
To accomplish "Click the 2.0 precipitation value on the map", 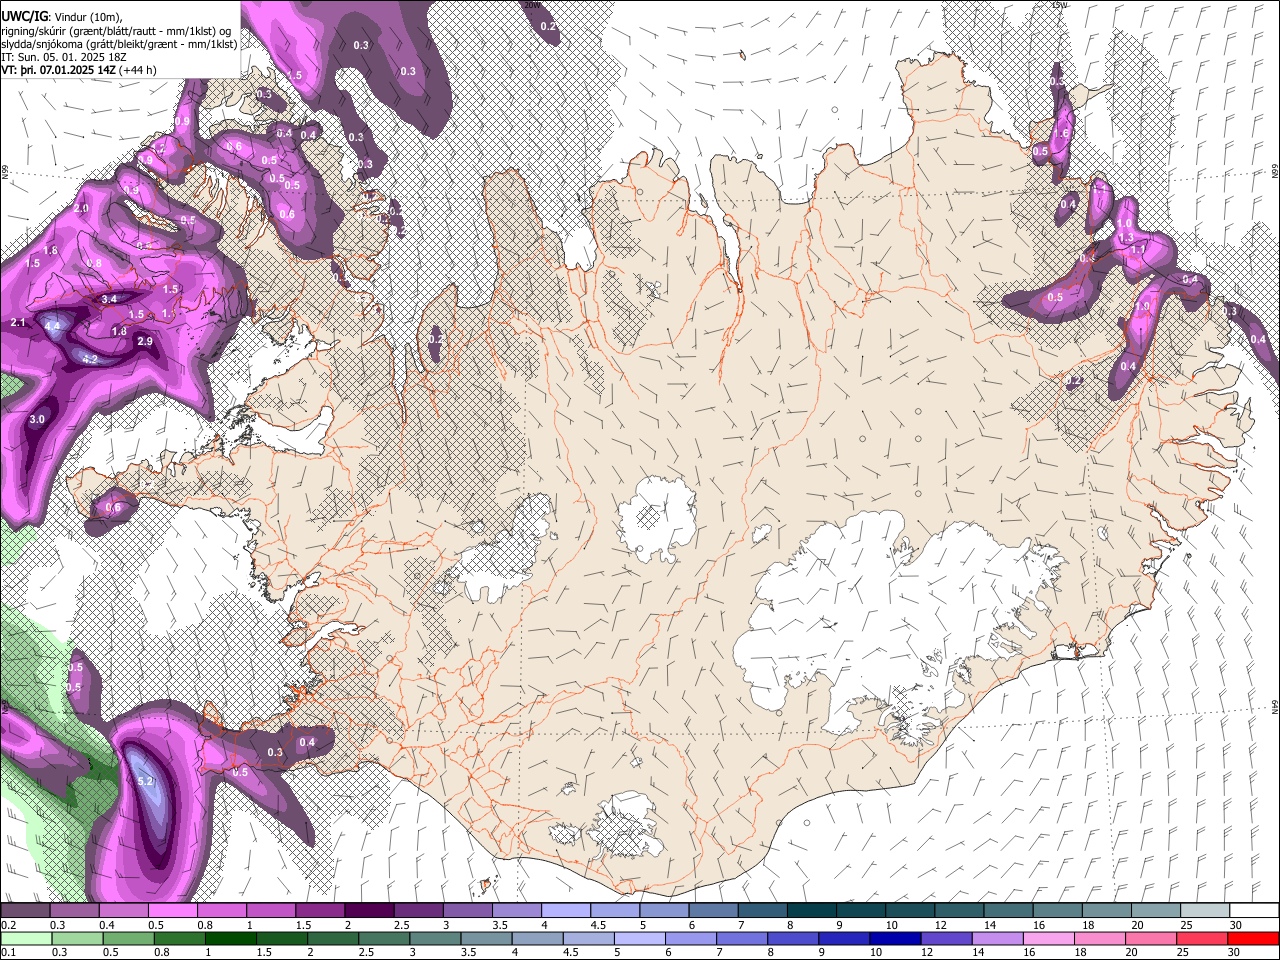I will [81, 208].
